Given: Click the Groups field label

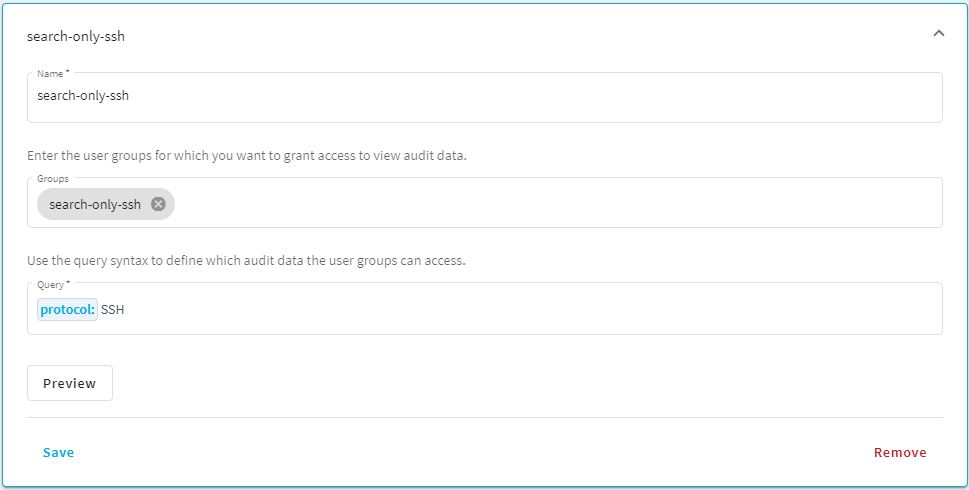Looking at the screenshot, I should tap(53, 179).
